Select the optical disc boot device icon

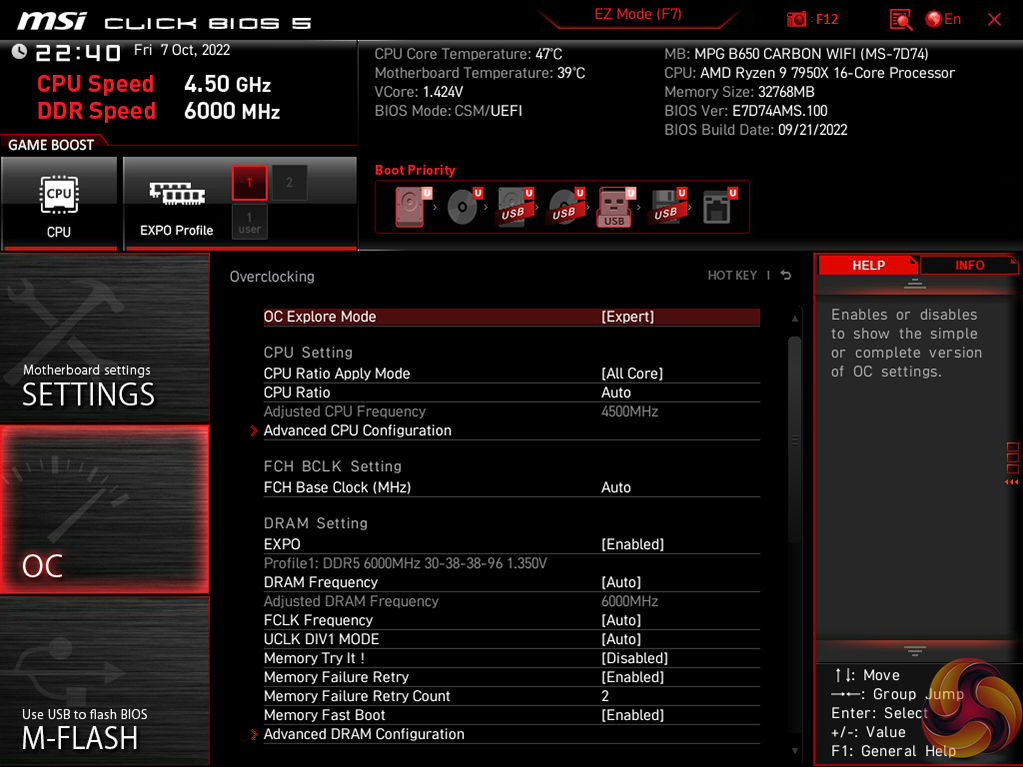(462, 207)
